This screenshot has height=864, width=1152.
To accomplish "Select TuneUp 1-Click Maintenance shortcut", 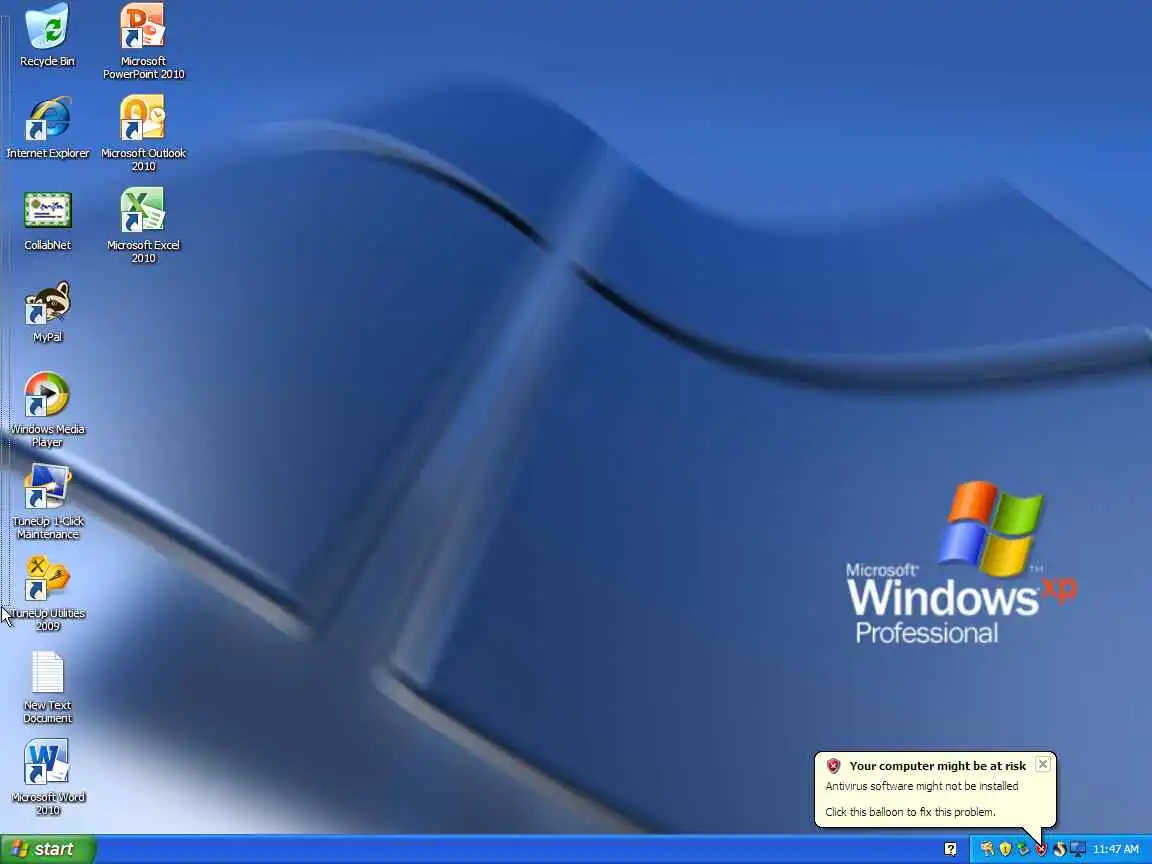I will point(48,502).
